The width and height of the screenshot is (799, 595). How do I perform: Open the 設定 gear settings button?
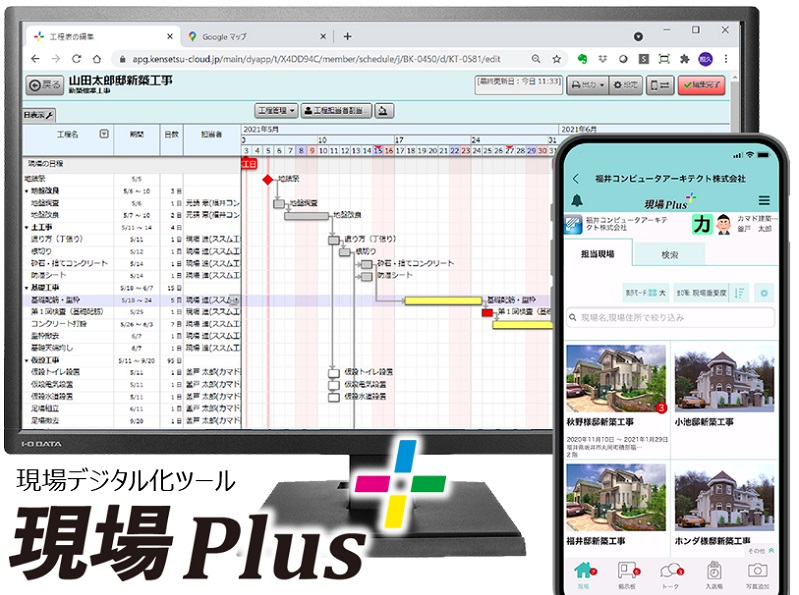(x=626, y=85)
